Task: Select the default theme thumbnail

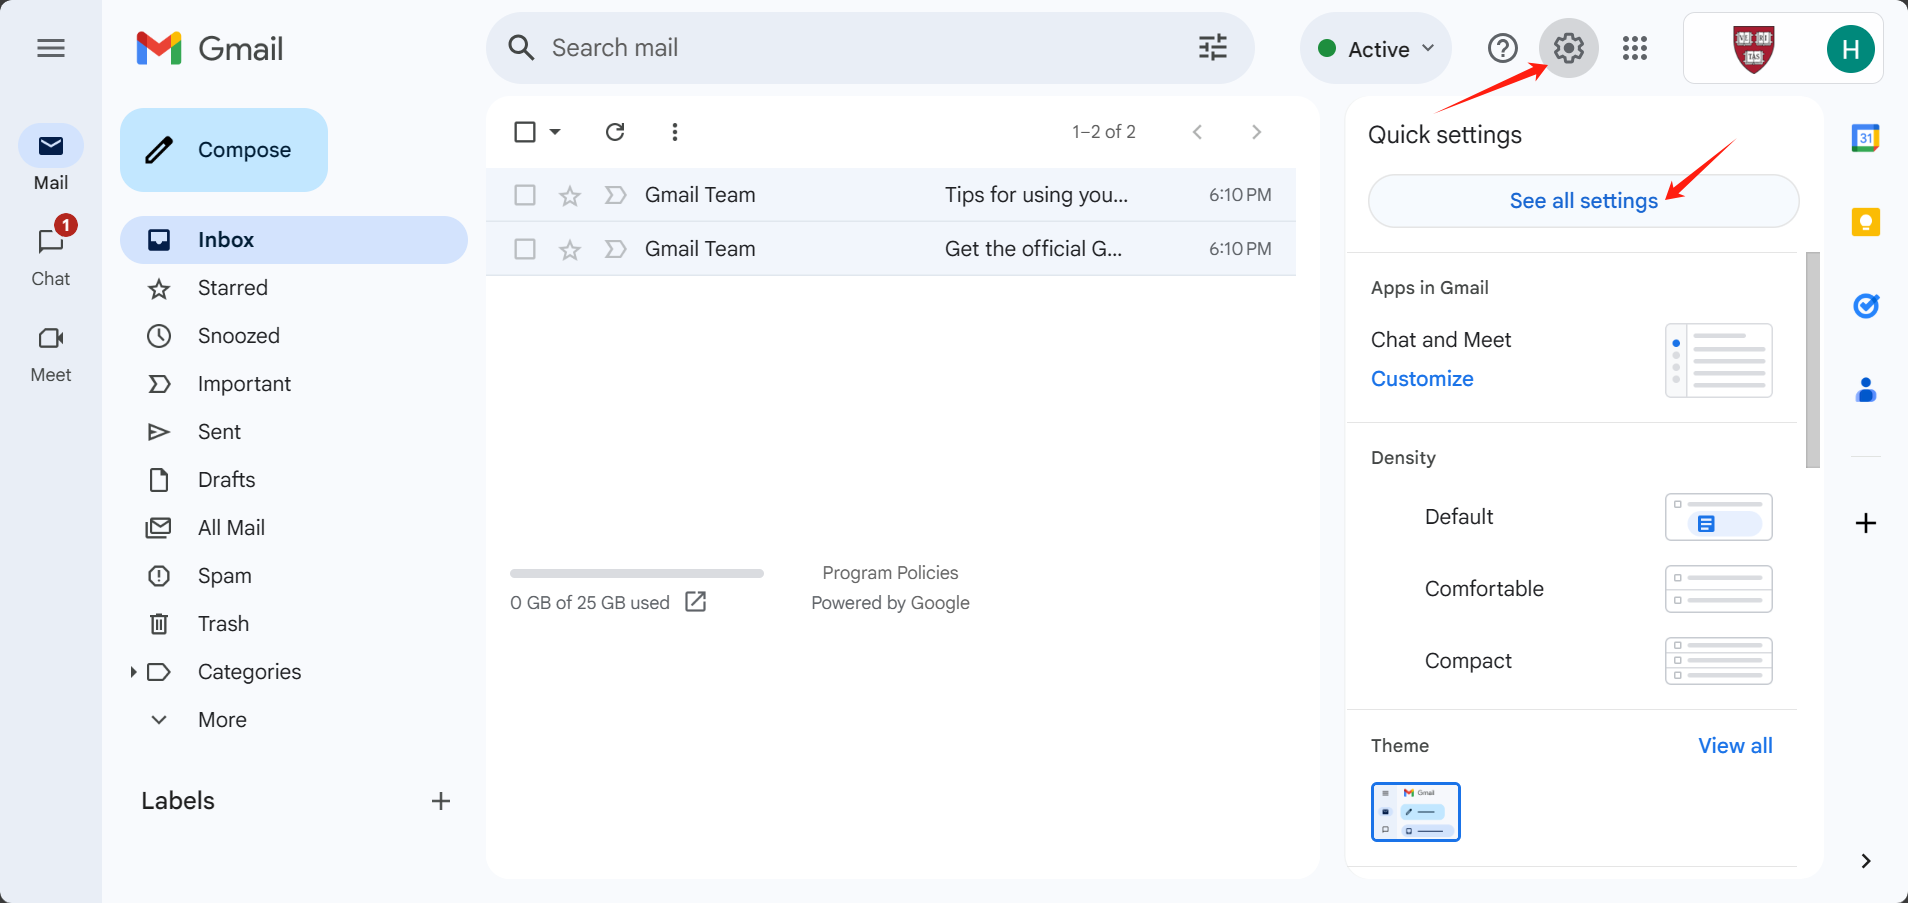Action: 1415,812
